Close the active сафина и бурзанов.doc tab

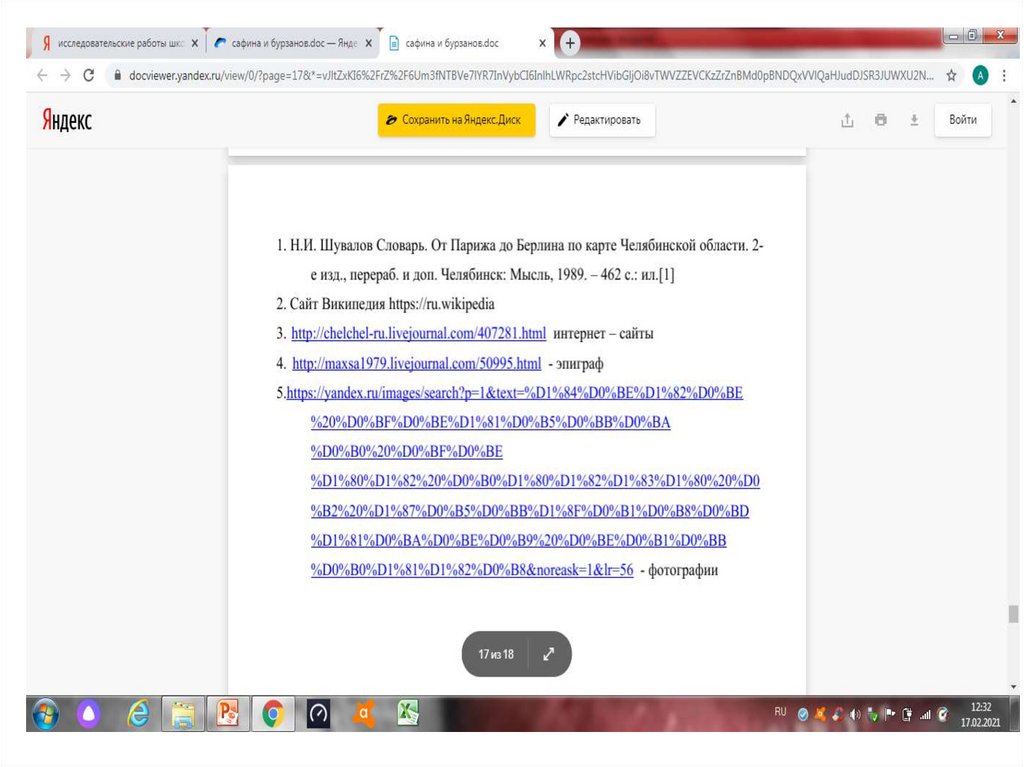pos(543,43)
